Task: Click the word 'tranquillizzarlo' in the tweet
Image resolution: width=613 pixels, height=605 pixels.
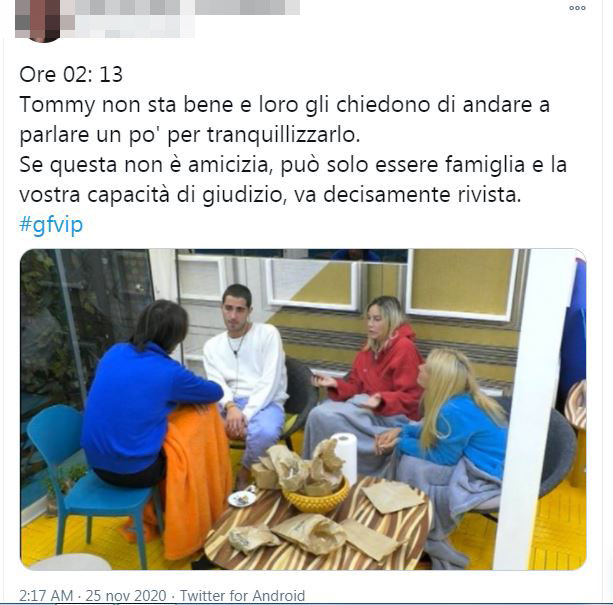Action: pyautogui.click(x=281, y=135)
